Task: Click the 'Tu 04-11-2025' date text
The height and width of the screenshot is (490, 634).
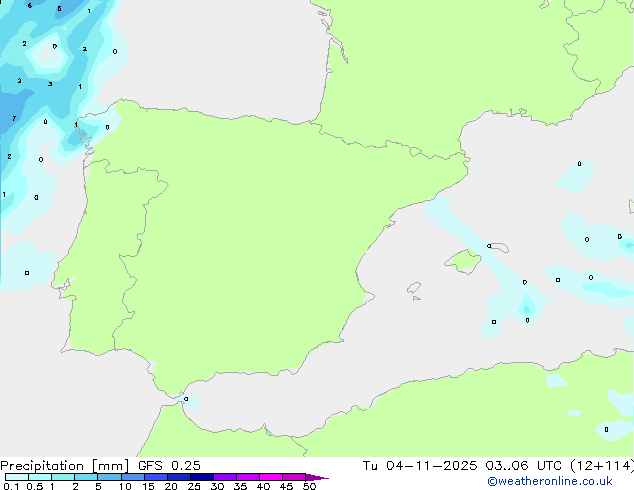Action: click(x=420, y=466)
